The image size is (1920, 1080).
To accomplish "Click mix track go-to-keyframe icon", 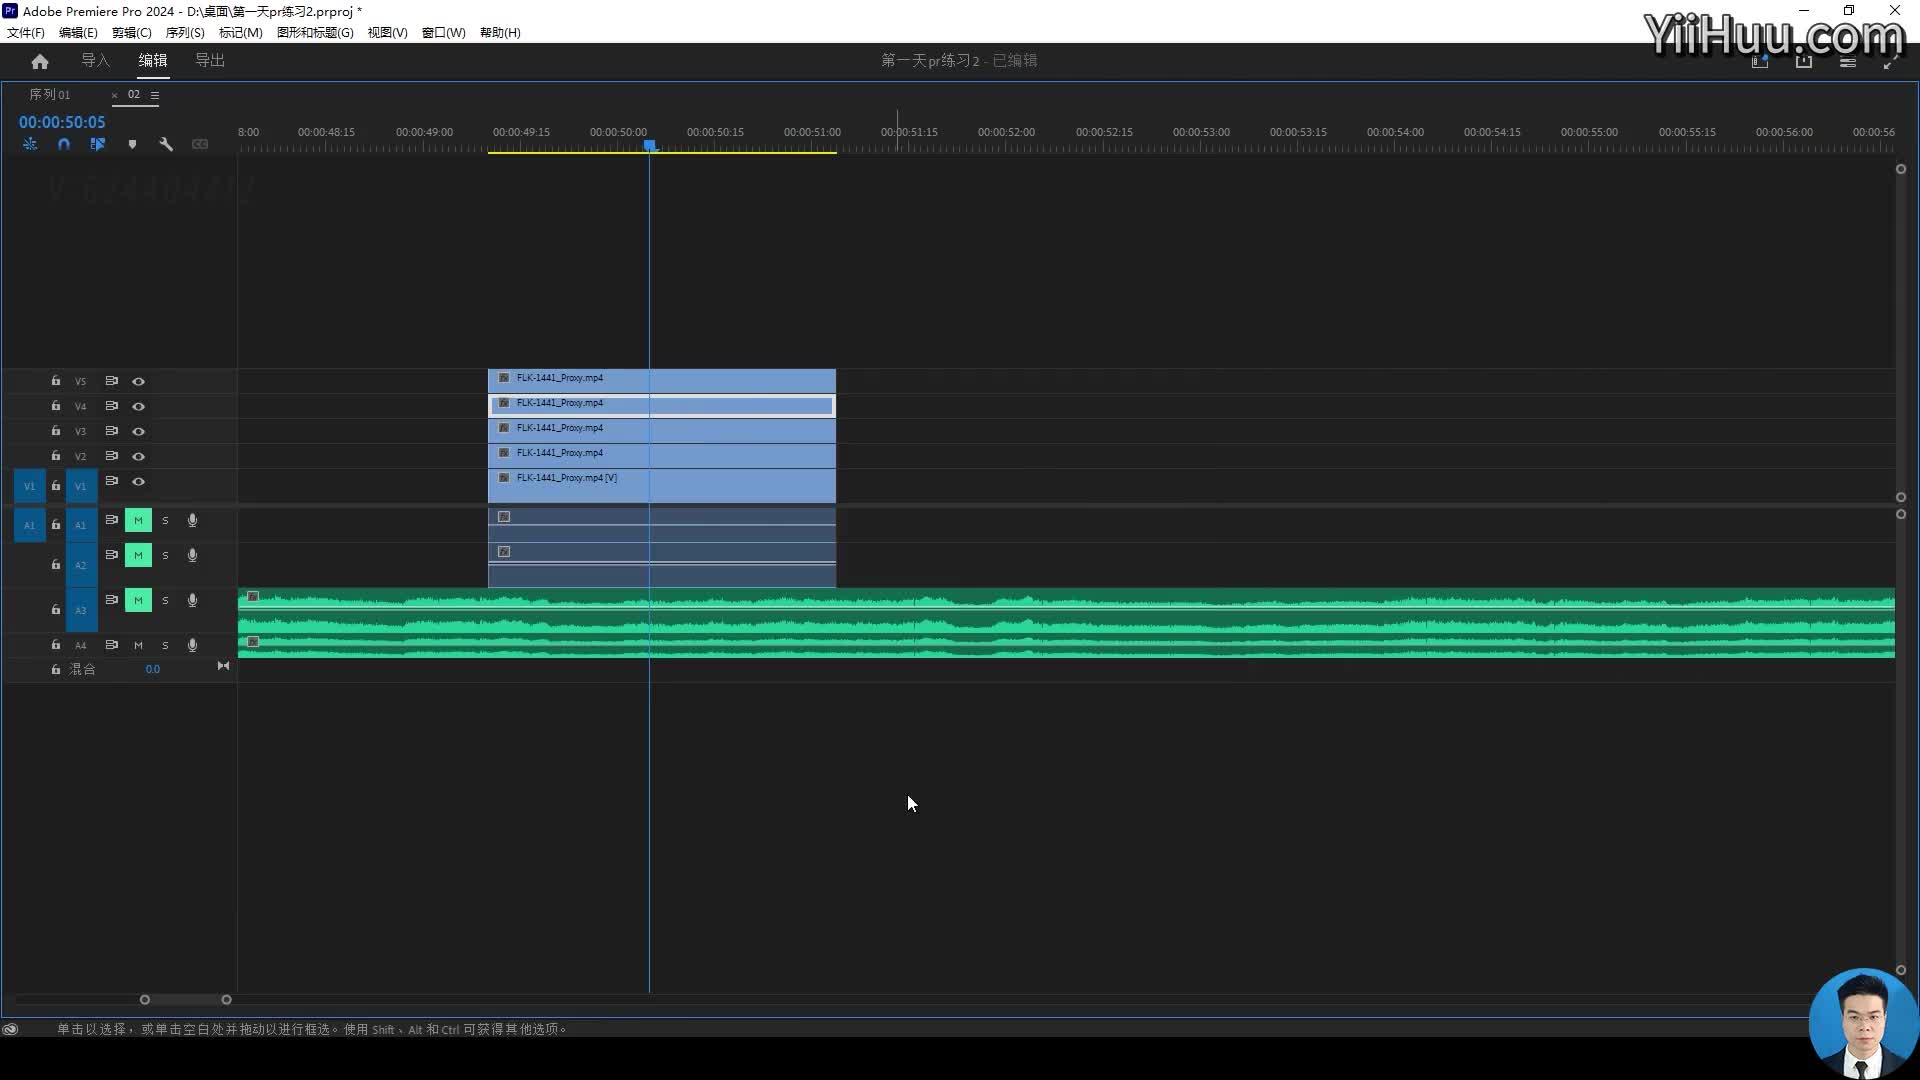I will click(223, 666).
